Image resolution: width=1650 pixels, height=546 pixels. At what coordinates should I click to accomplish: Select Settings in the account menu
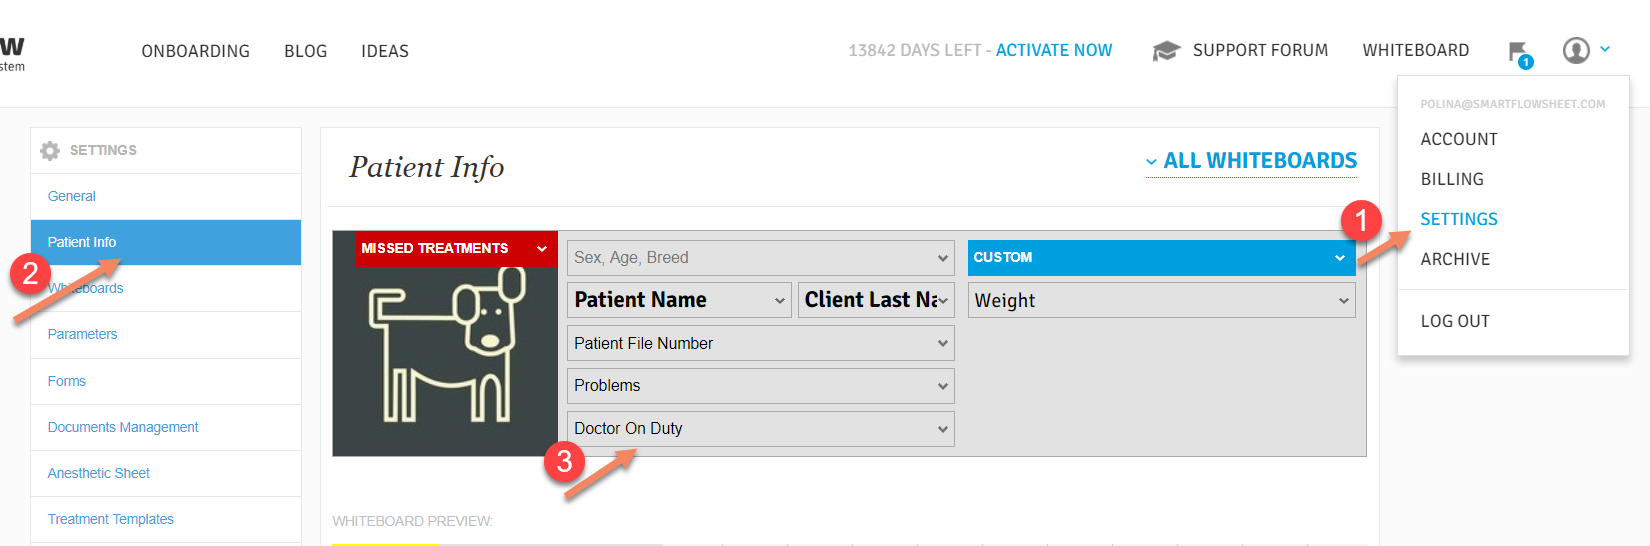[1459, 219]
